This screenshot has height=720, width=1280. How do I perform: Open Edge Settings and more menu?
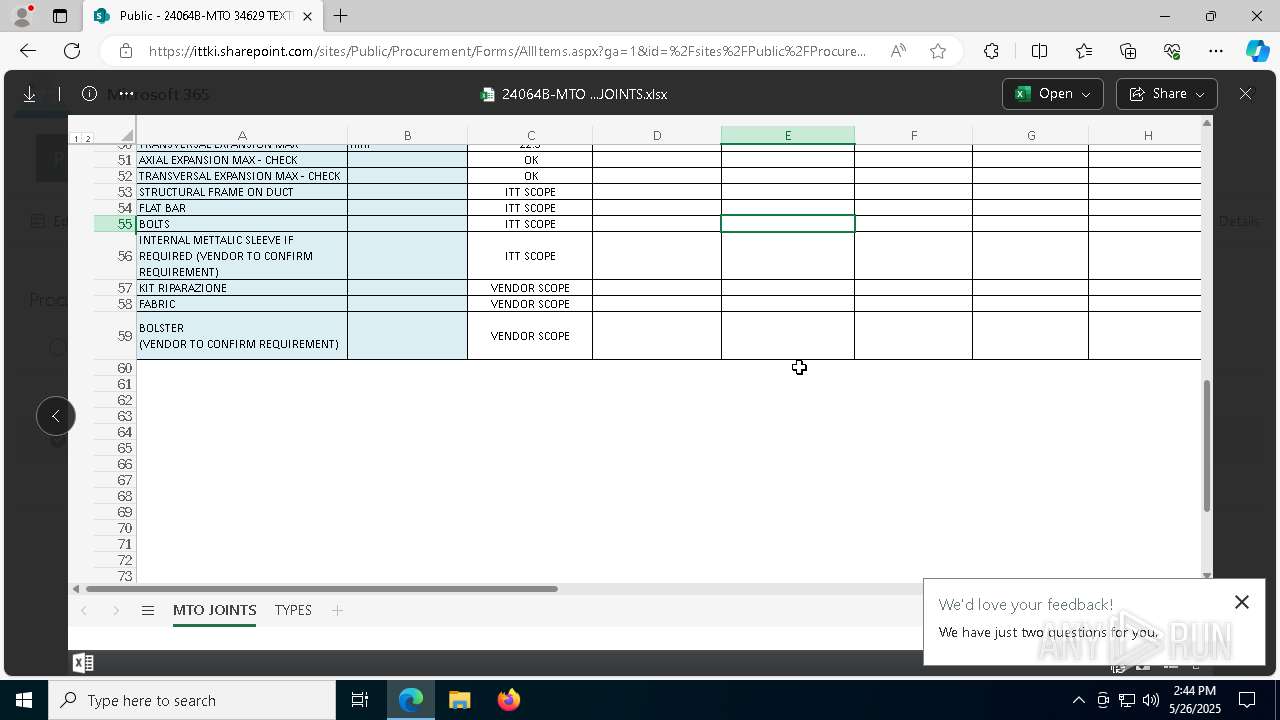pyautogui.click(x=1216, y=51)
